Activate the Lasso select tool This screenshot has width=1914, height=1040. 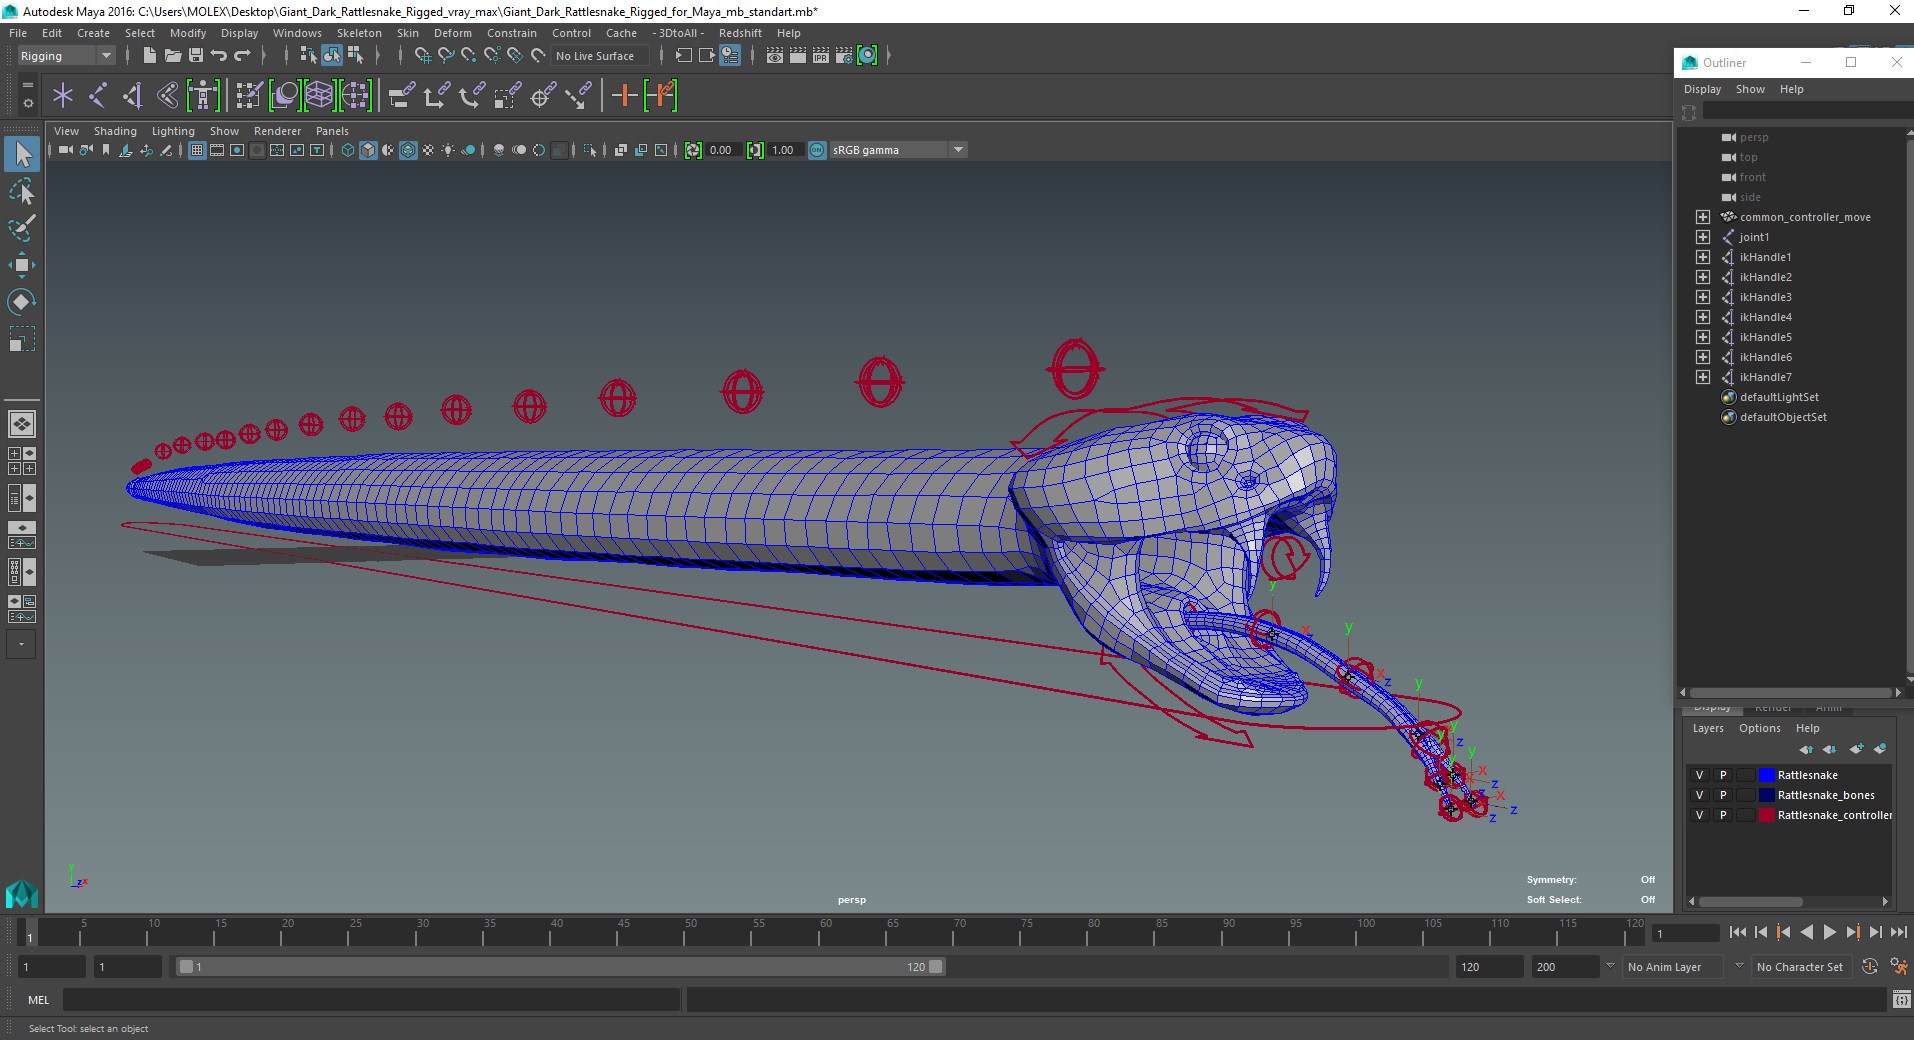(x=22, y=191)
